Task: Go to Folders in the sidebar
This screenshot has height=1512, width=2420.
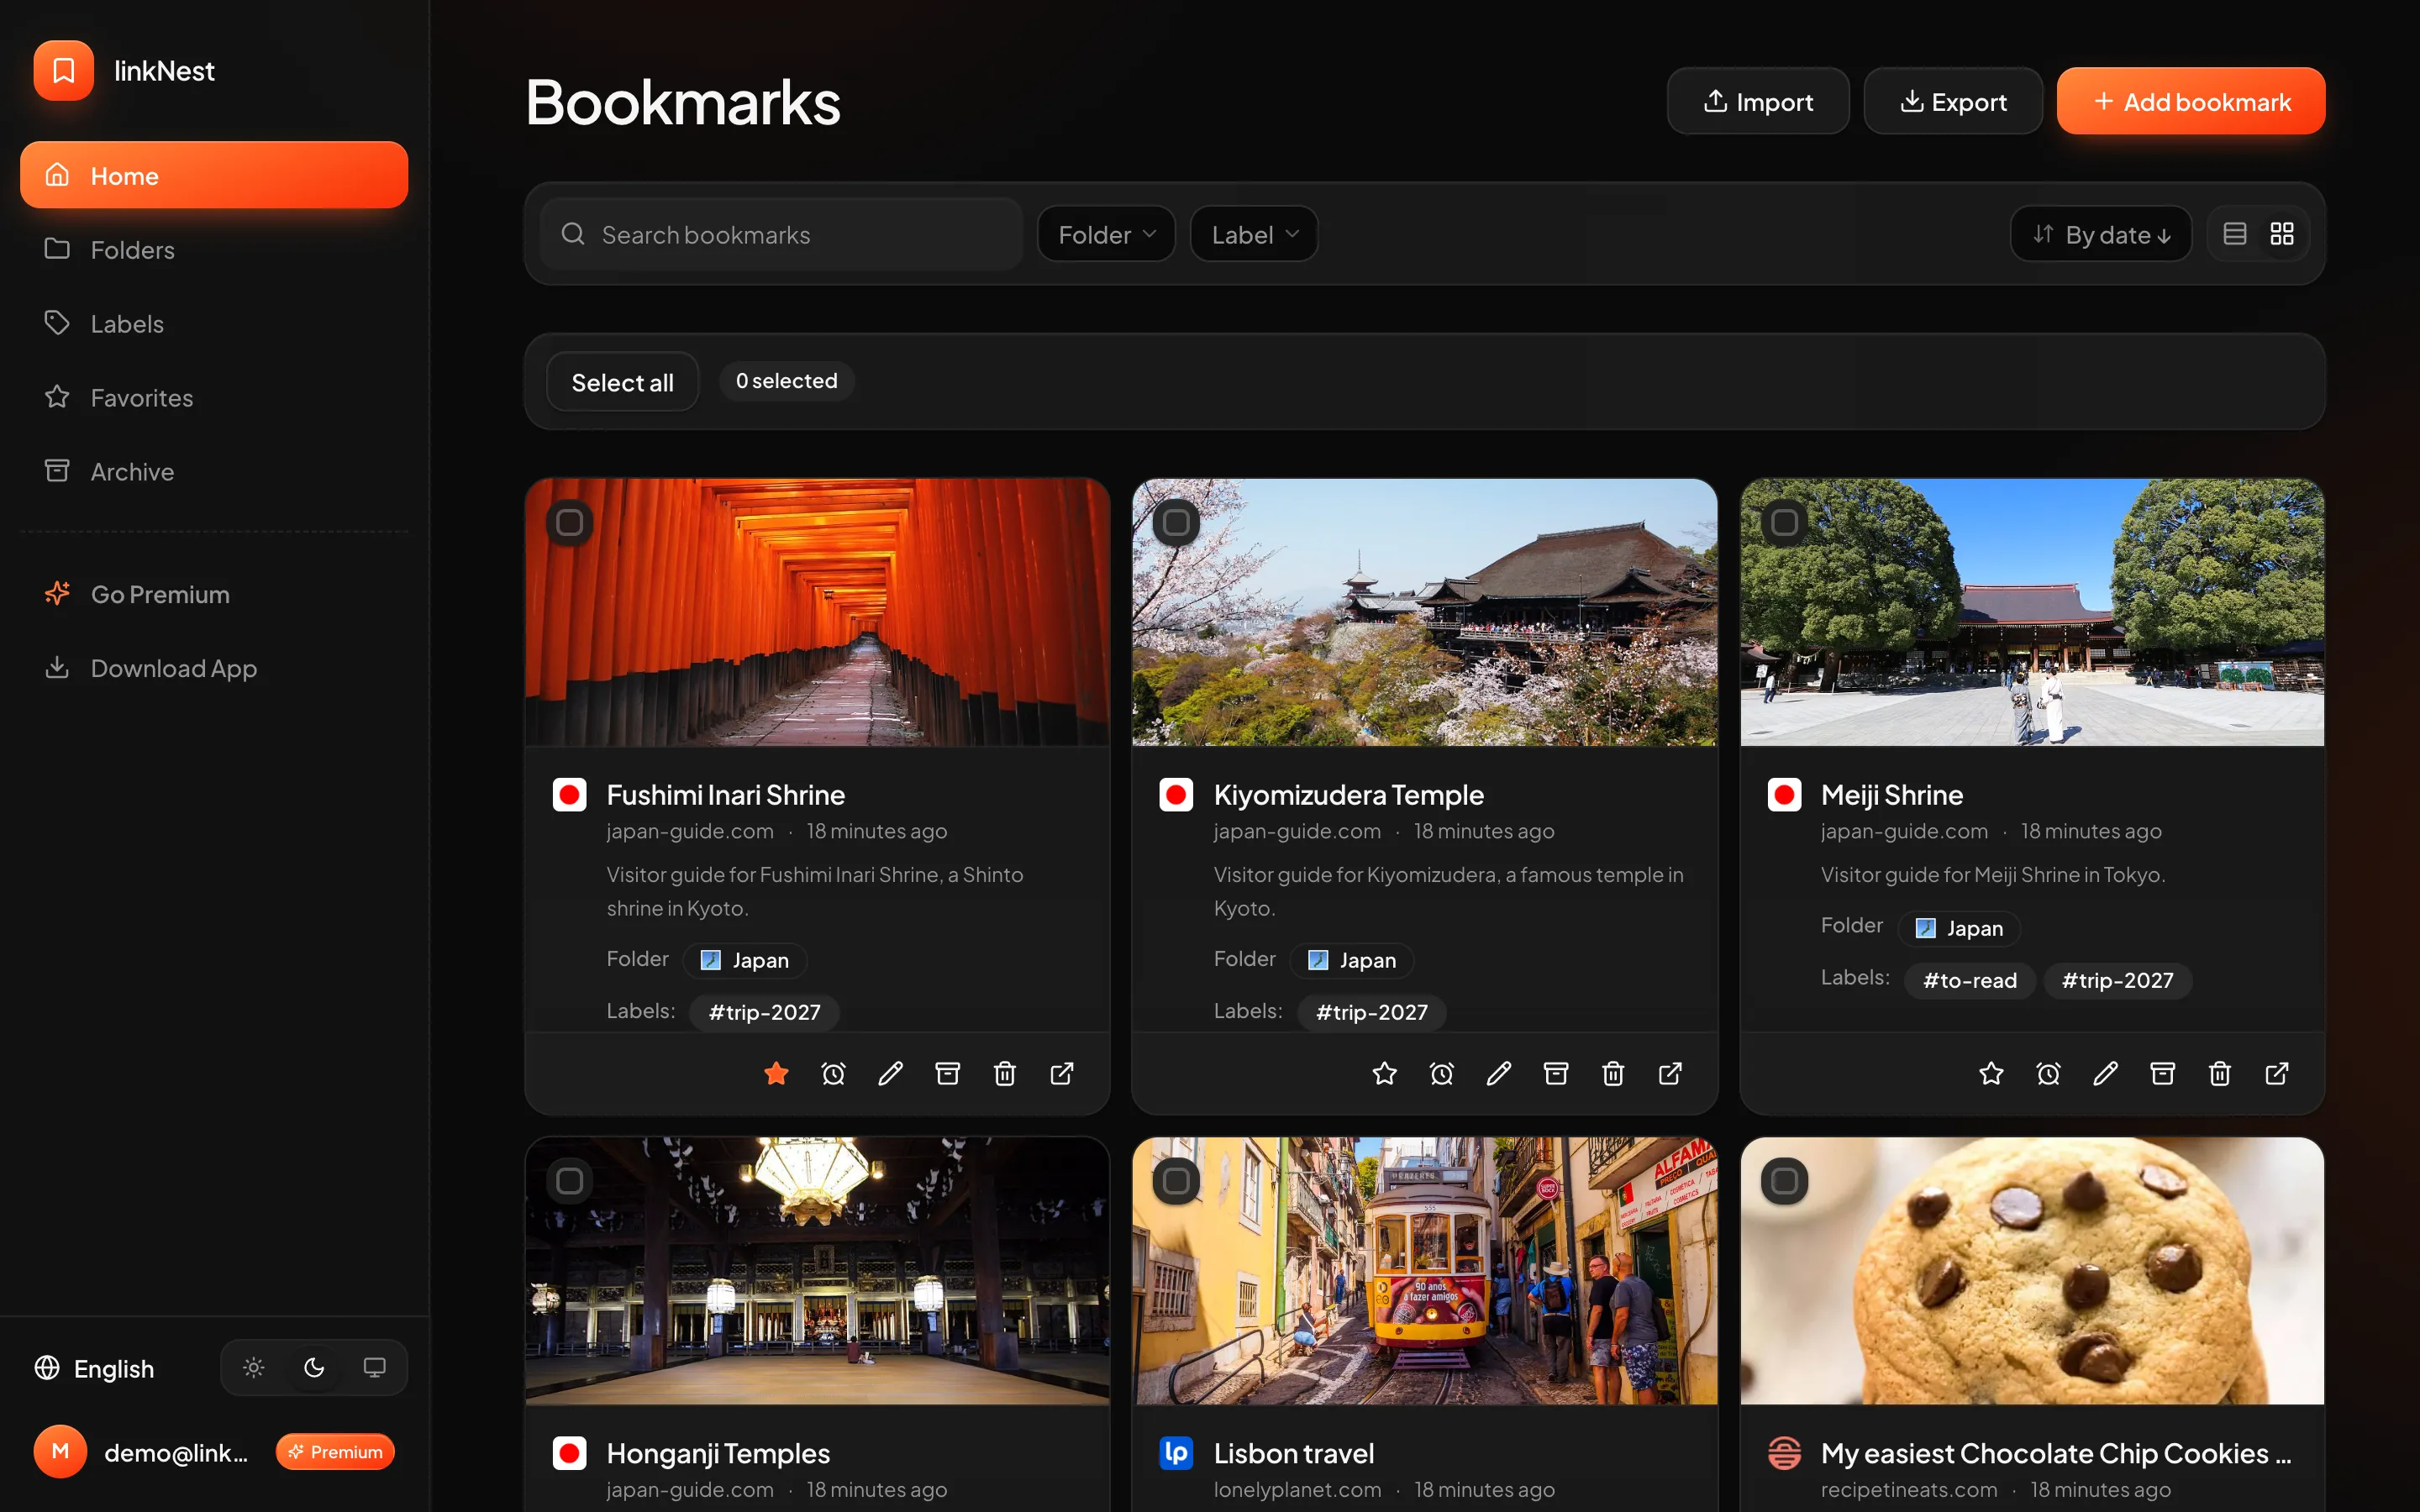Action: click(x=214, y=249)
